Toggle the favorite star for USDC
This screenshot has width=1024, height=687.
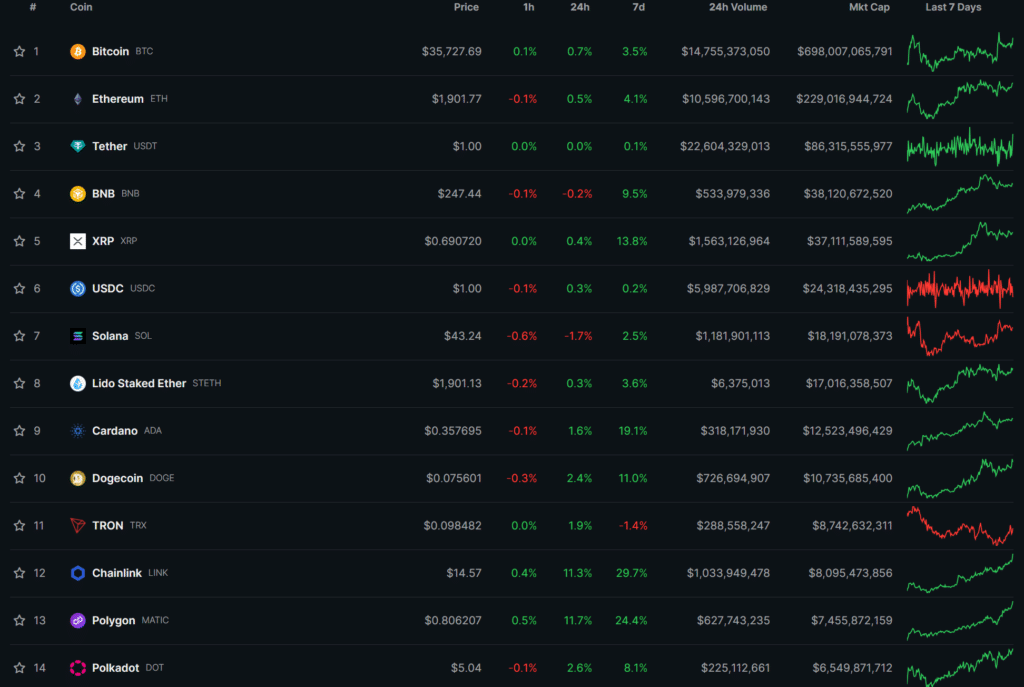coord(20,288)
